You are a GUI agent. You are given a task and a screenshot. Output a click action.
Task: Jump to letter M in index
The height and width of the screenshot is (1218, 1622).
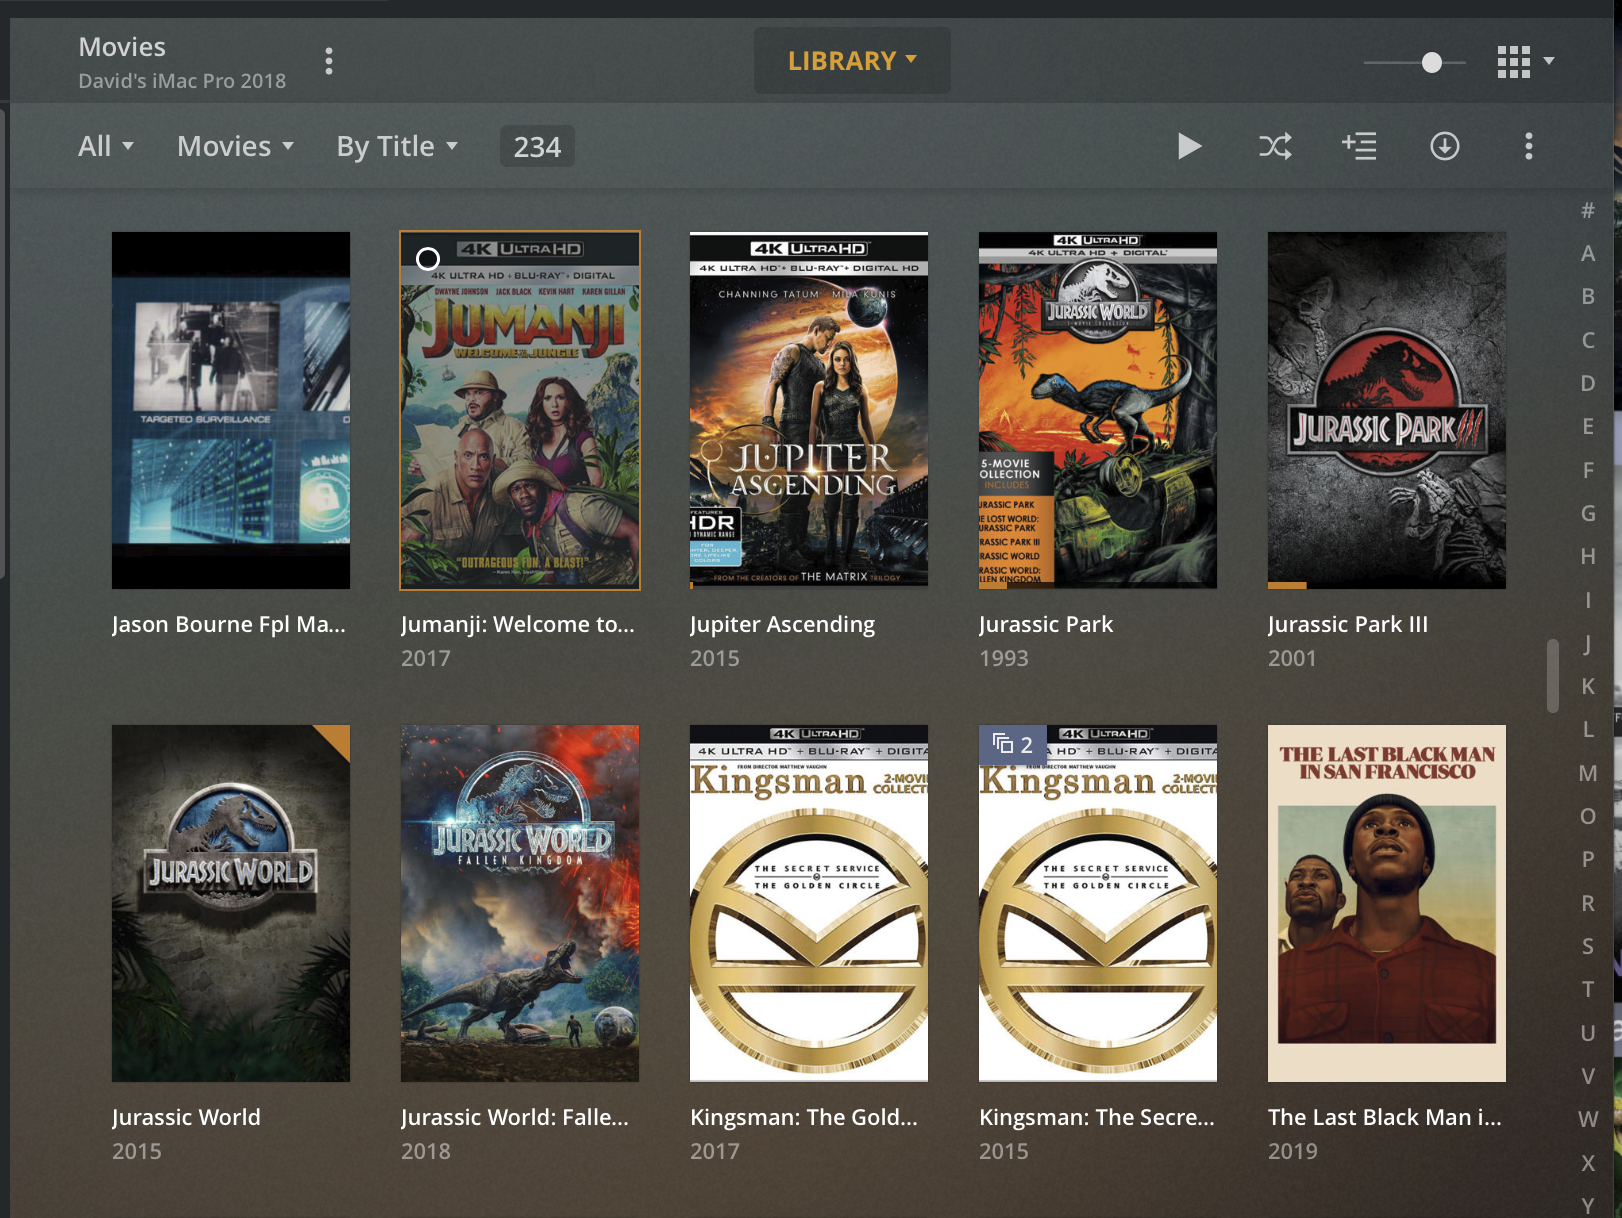click(x=1588, y=773)
